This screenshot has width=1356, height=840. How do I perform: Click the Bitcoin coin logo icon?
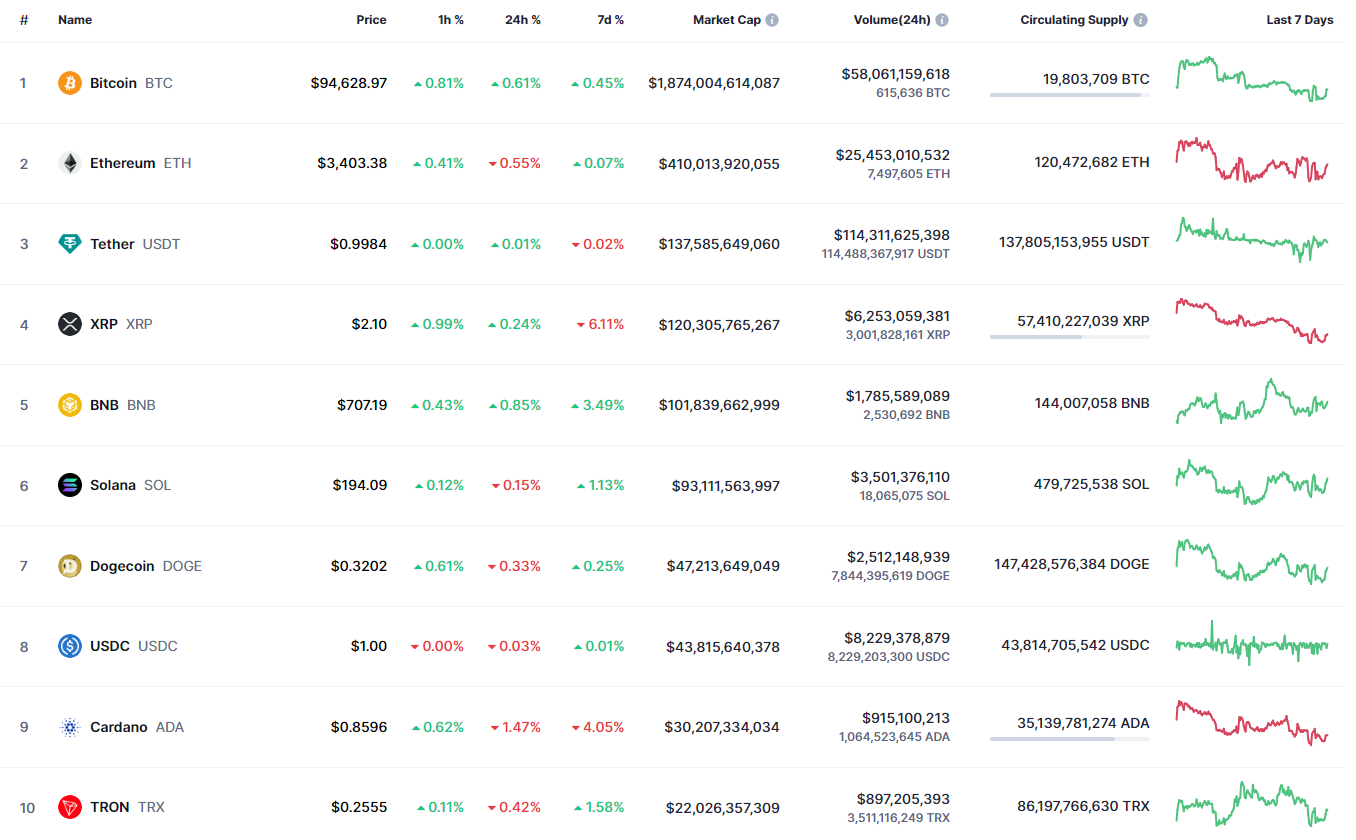pyautogui.click(x=70, y=83)
